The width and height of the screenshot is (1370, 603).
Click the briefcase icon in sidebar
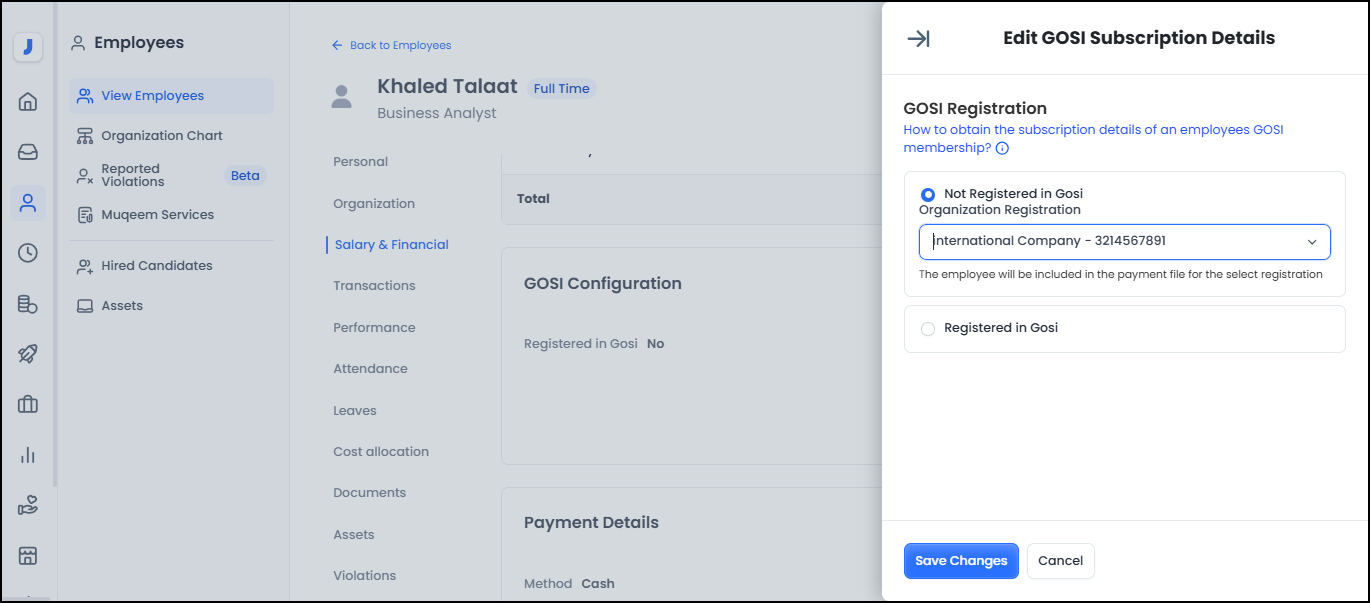pos(28,404)
